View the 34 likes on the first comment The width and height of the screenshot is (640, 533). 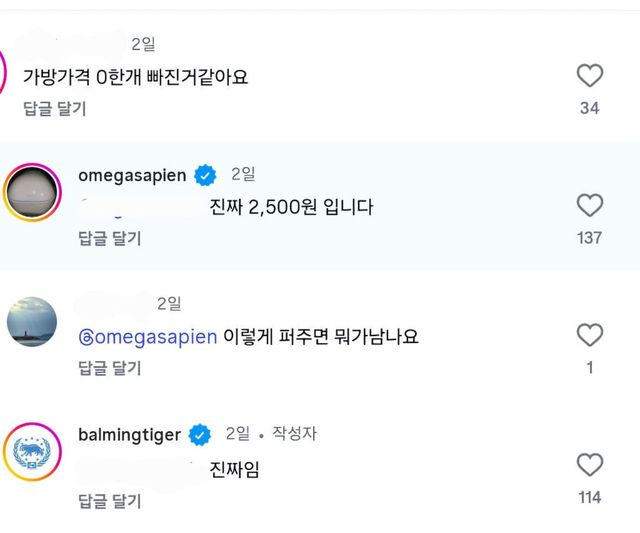coord(590,108)
